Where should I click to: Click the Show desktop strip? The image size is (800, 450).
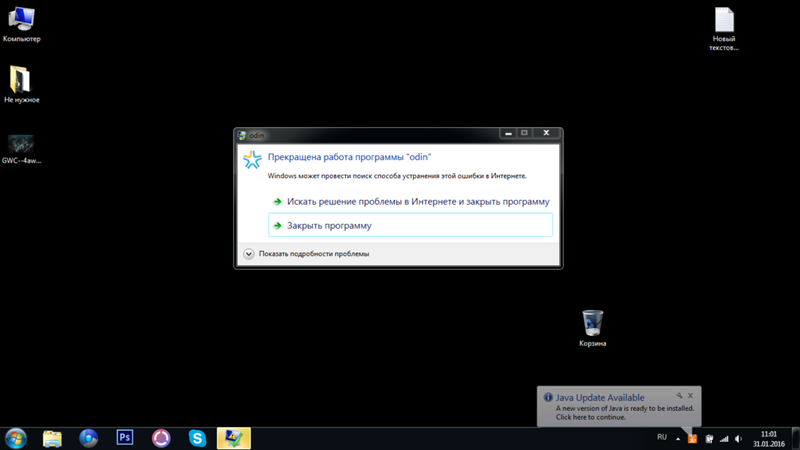(796, 439)
